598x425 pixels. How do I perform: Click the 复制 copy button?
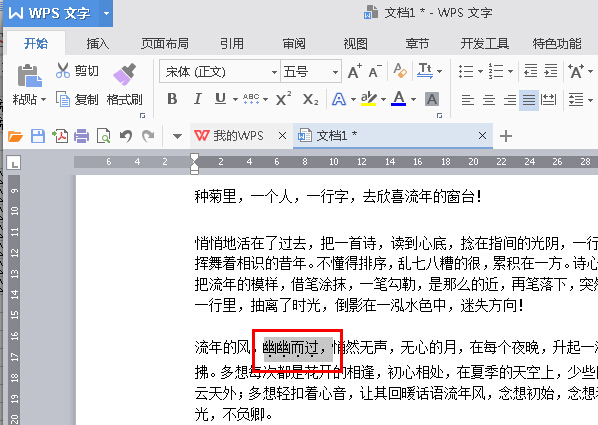pos(77,99)
